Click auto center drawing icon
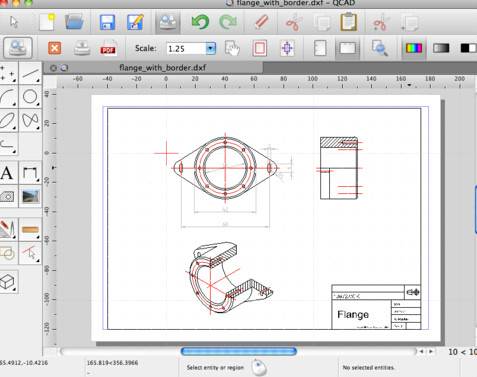This screenshot has width=477, height=377. click(x=287, y=48)
